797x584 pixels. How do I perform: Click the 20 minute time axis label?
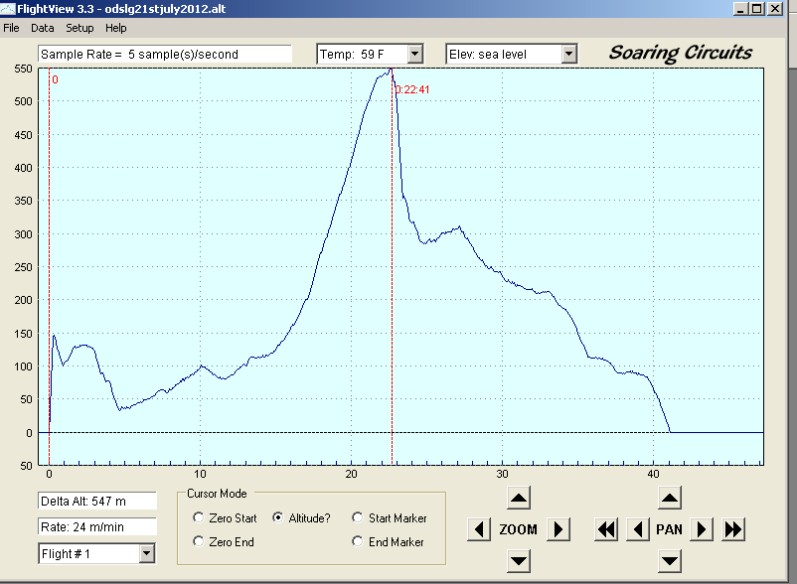click(x=351, y=474)
